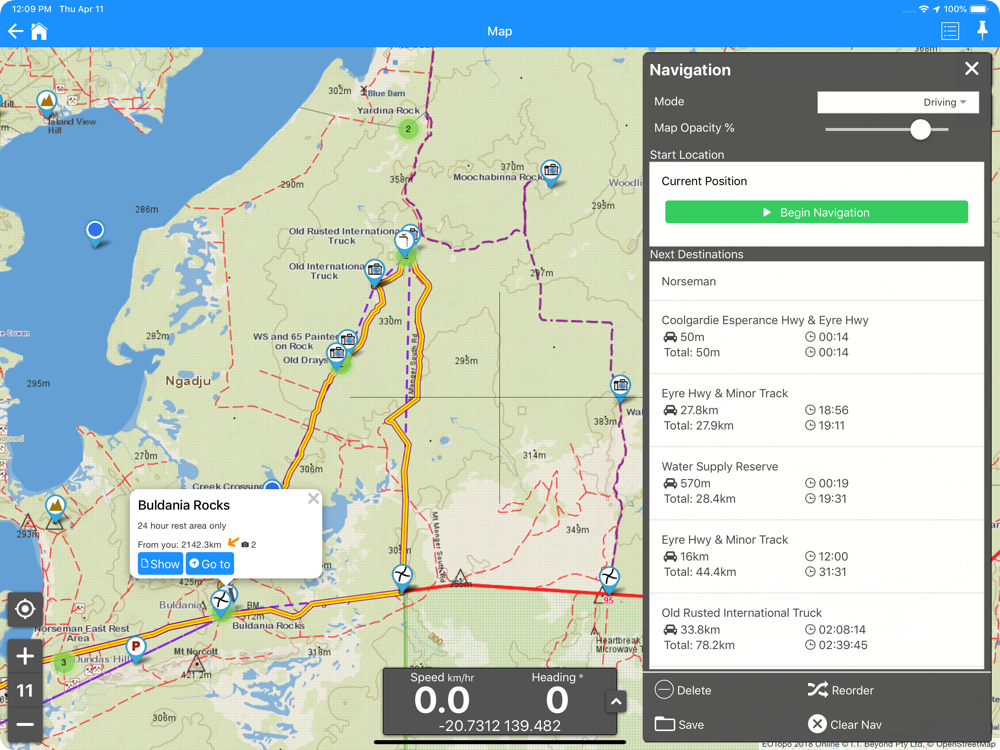Screen dimensions: 1000x750
Task: Close the Navigation panel
Action: 971,69
